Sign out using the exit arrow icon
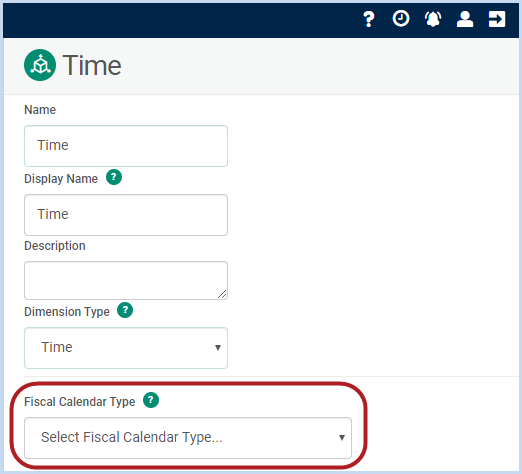 tap(497, 19)
